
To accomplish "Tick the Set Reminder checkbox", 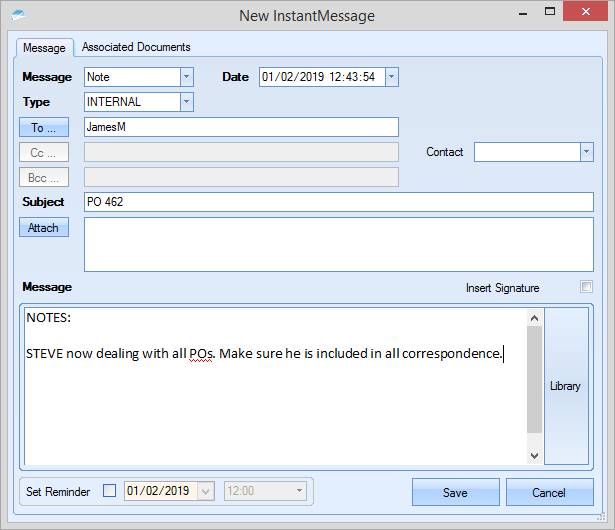I will [x=110, y=492].
